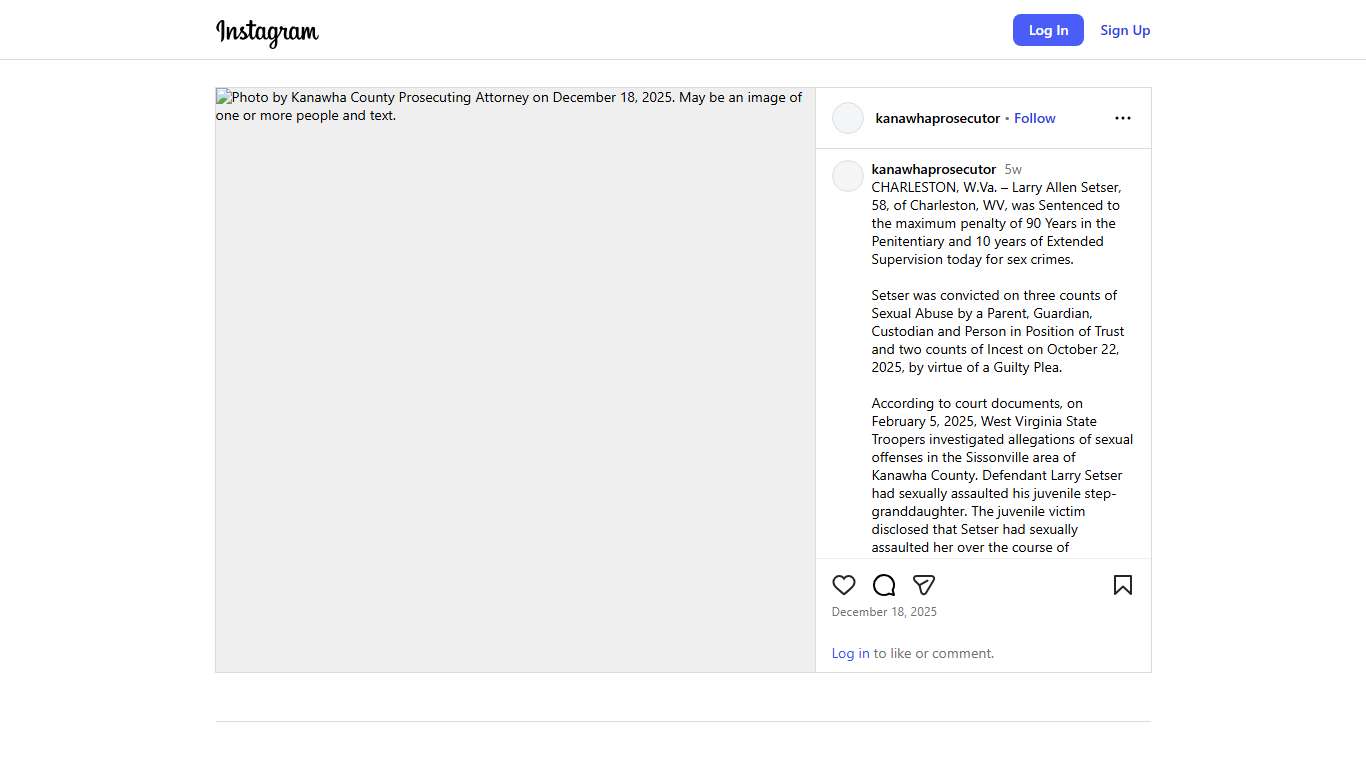1366x768 pixels.
Task: Click kanawhaprosecutor username above the caption
Action: (933, 169)
